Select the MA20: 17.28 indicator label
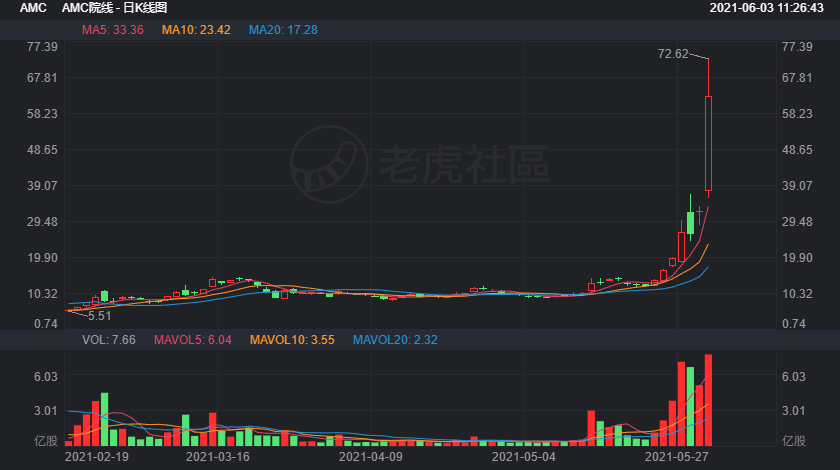This screenshot has width=840, height=470. pyautogui.click(x=283, y=30)
